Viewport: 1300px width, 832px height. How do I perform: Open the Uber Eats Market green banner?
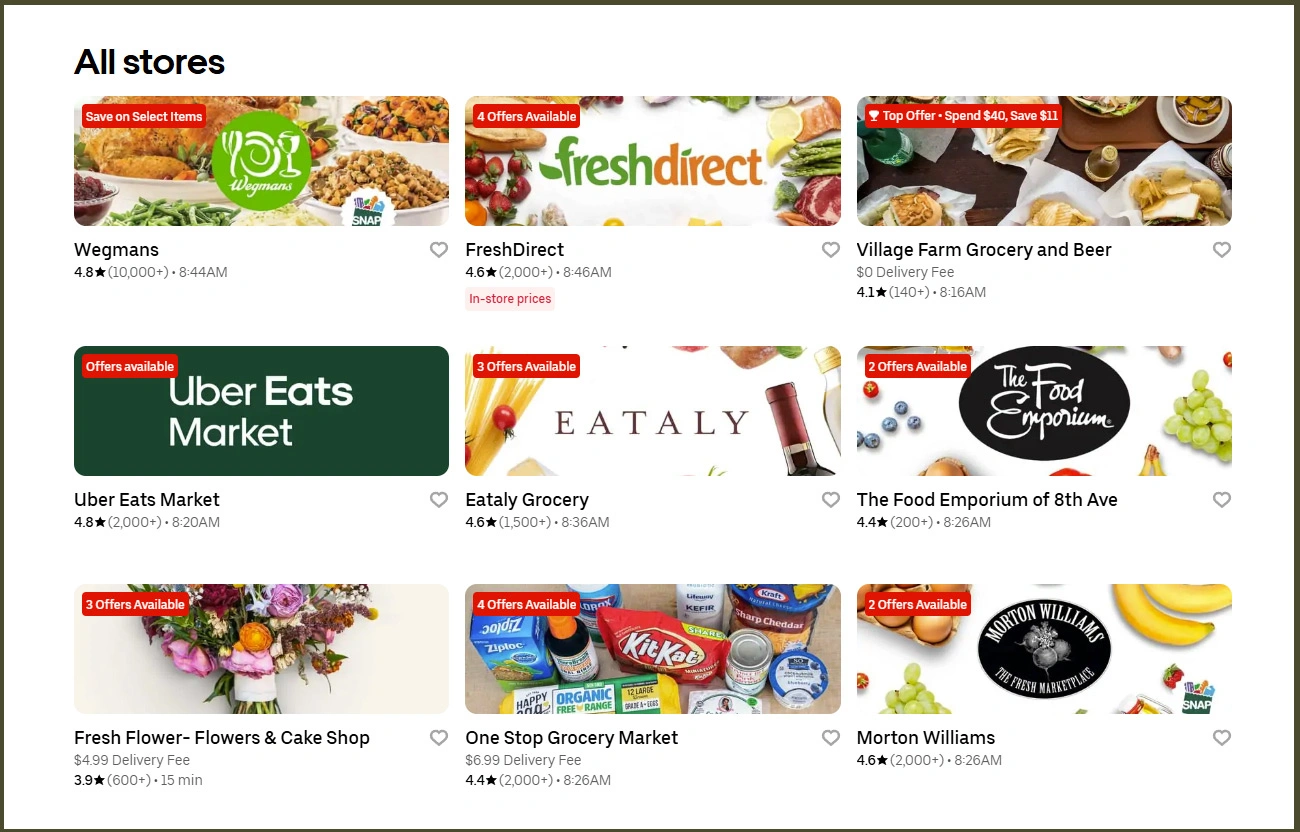click(261, 411)
